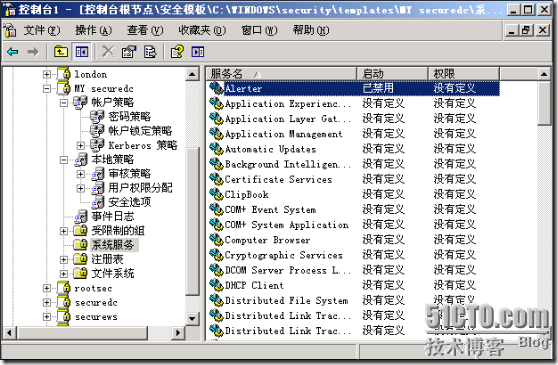Click the Automatic Updates service icon
Image resolution: width=558 pixels, height=365 pixels.
pyautogui.click(x=216, y=149)
